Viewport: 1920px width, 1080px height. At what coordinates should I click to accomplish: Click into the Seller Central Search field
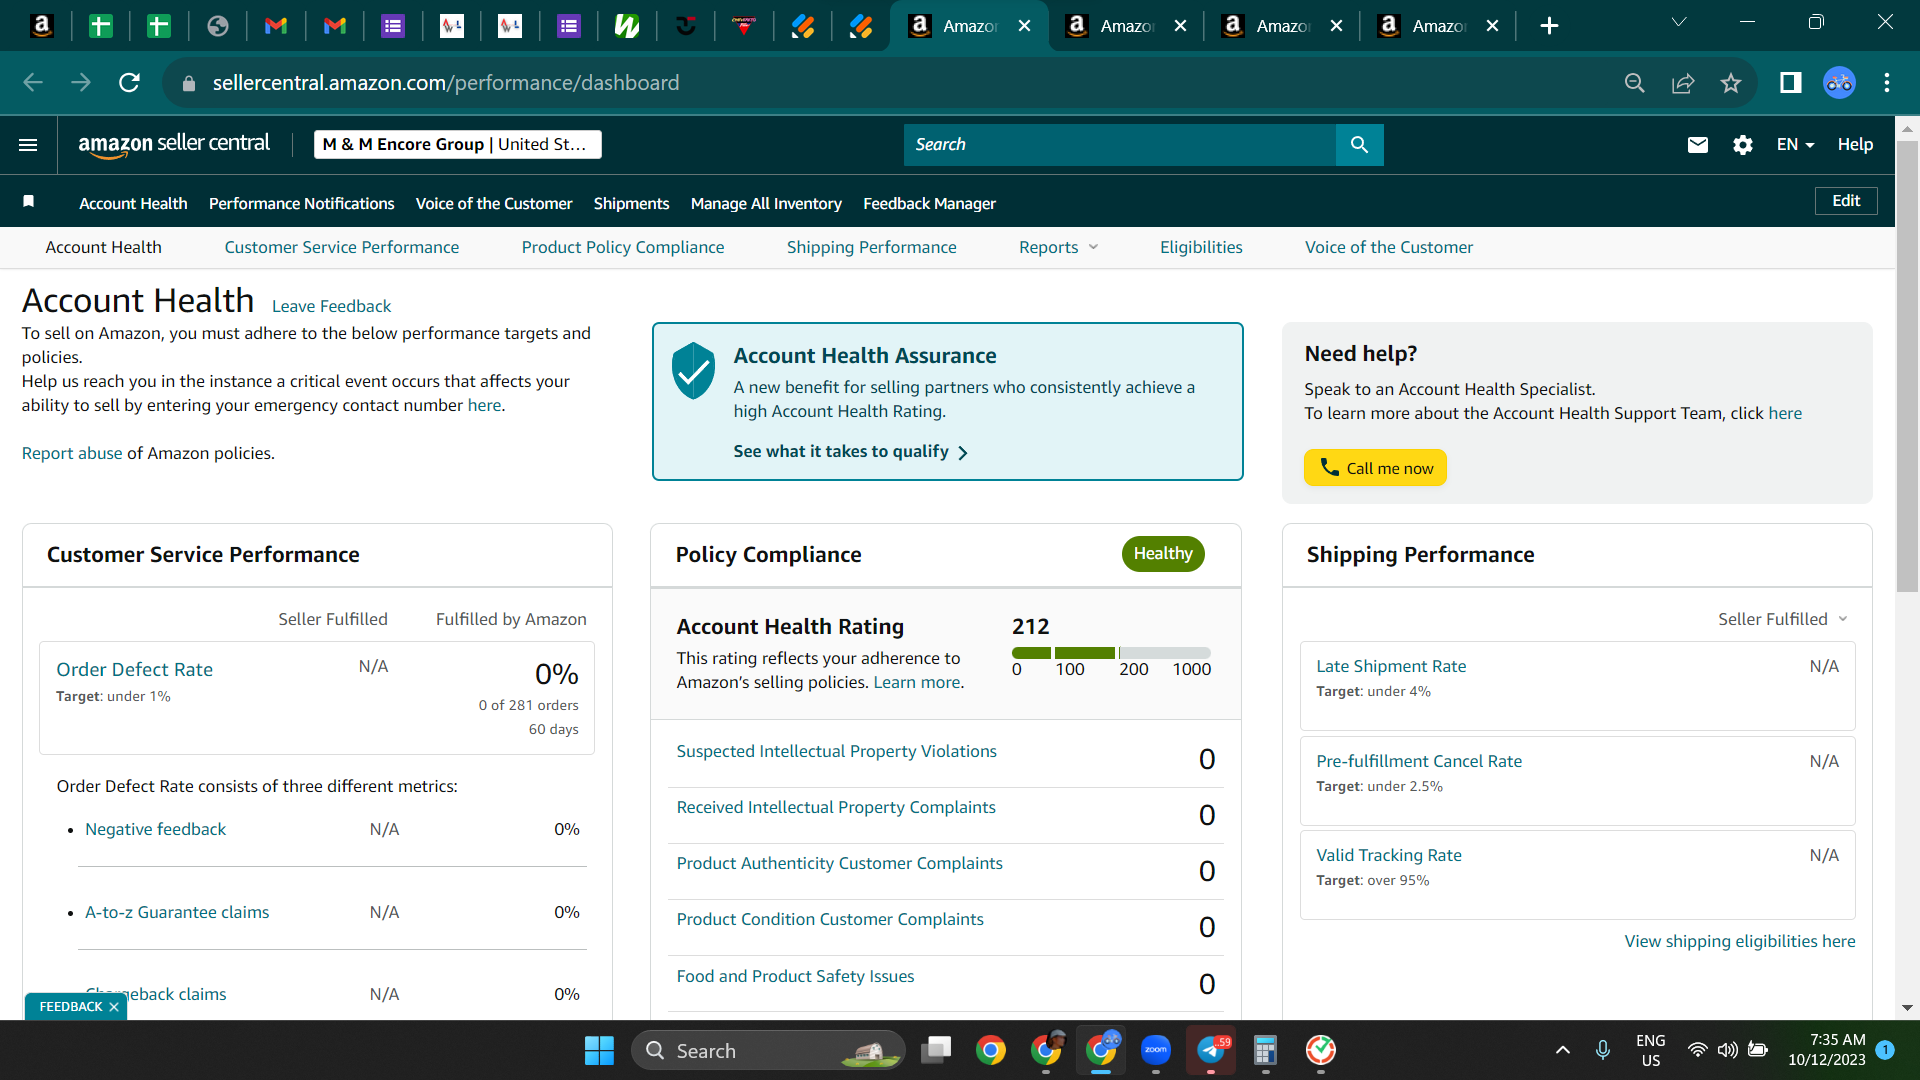click(1120, 145)
